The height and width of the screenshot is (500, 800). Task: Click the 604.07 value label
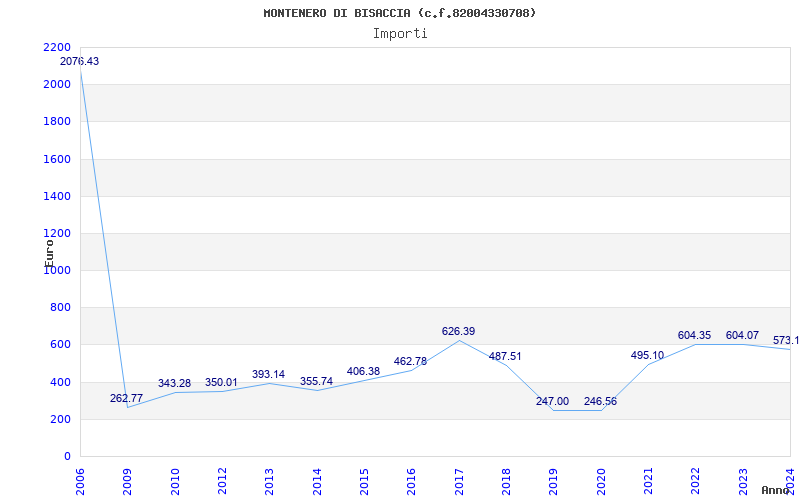coord(742,336)
